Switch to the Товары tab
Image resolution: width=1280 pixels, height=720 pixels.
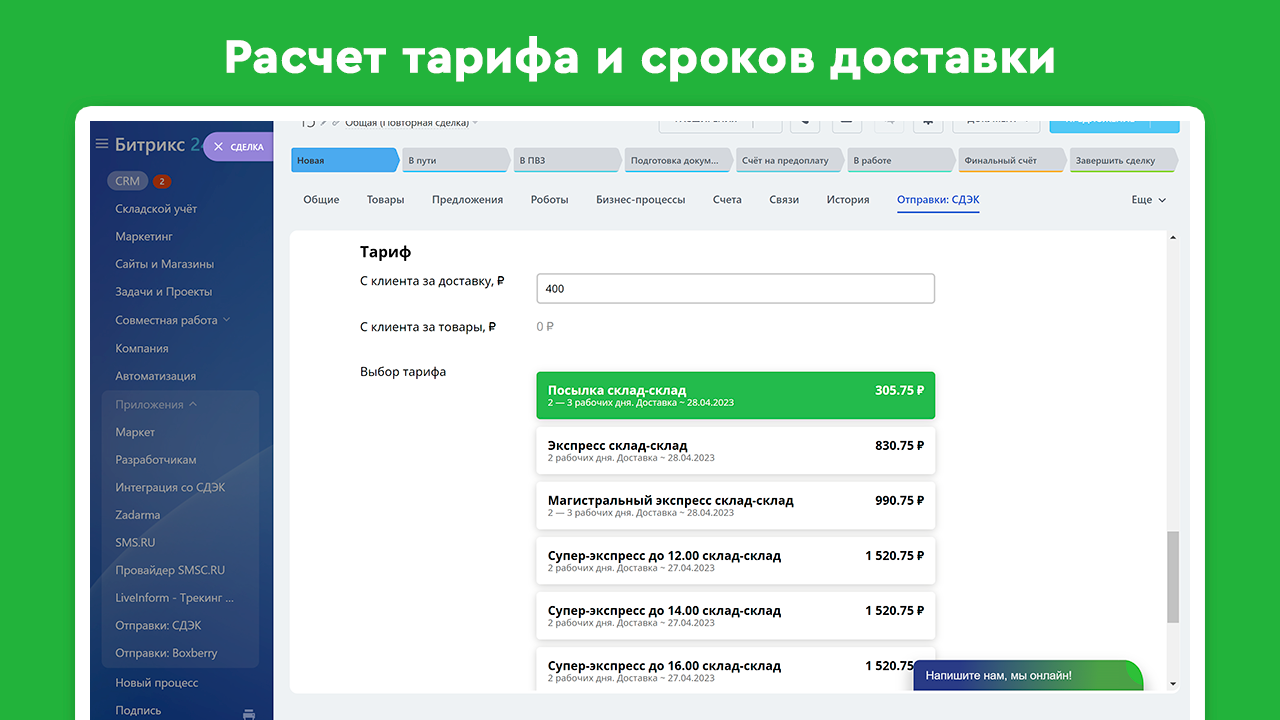pyautogui.click(x=385, y=200)
